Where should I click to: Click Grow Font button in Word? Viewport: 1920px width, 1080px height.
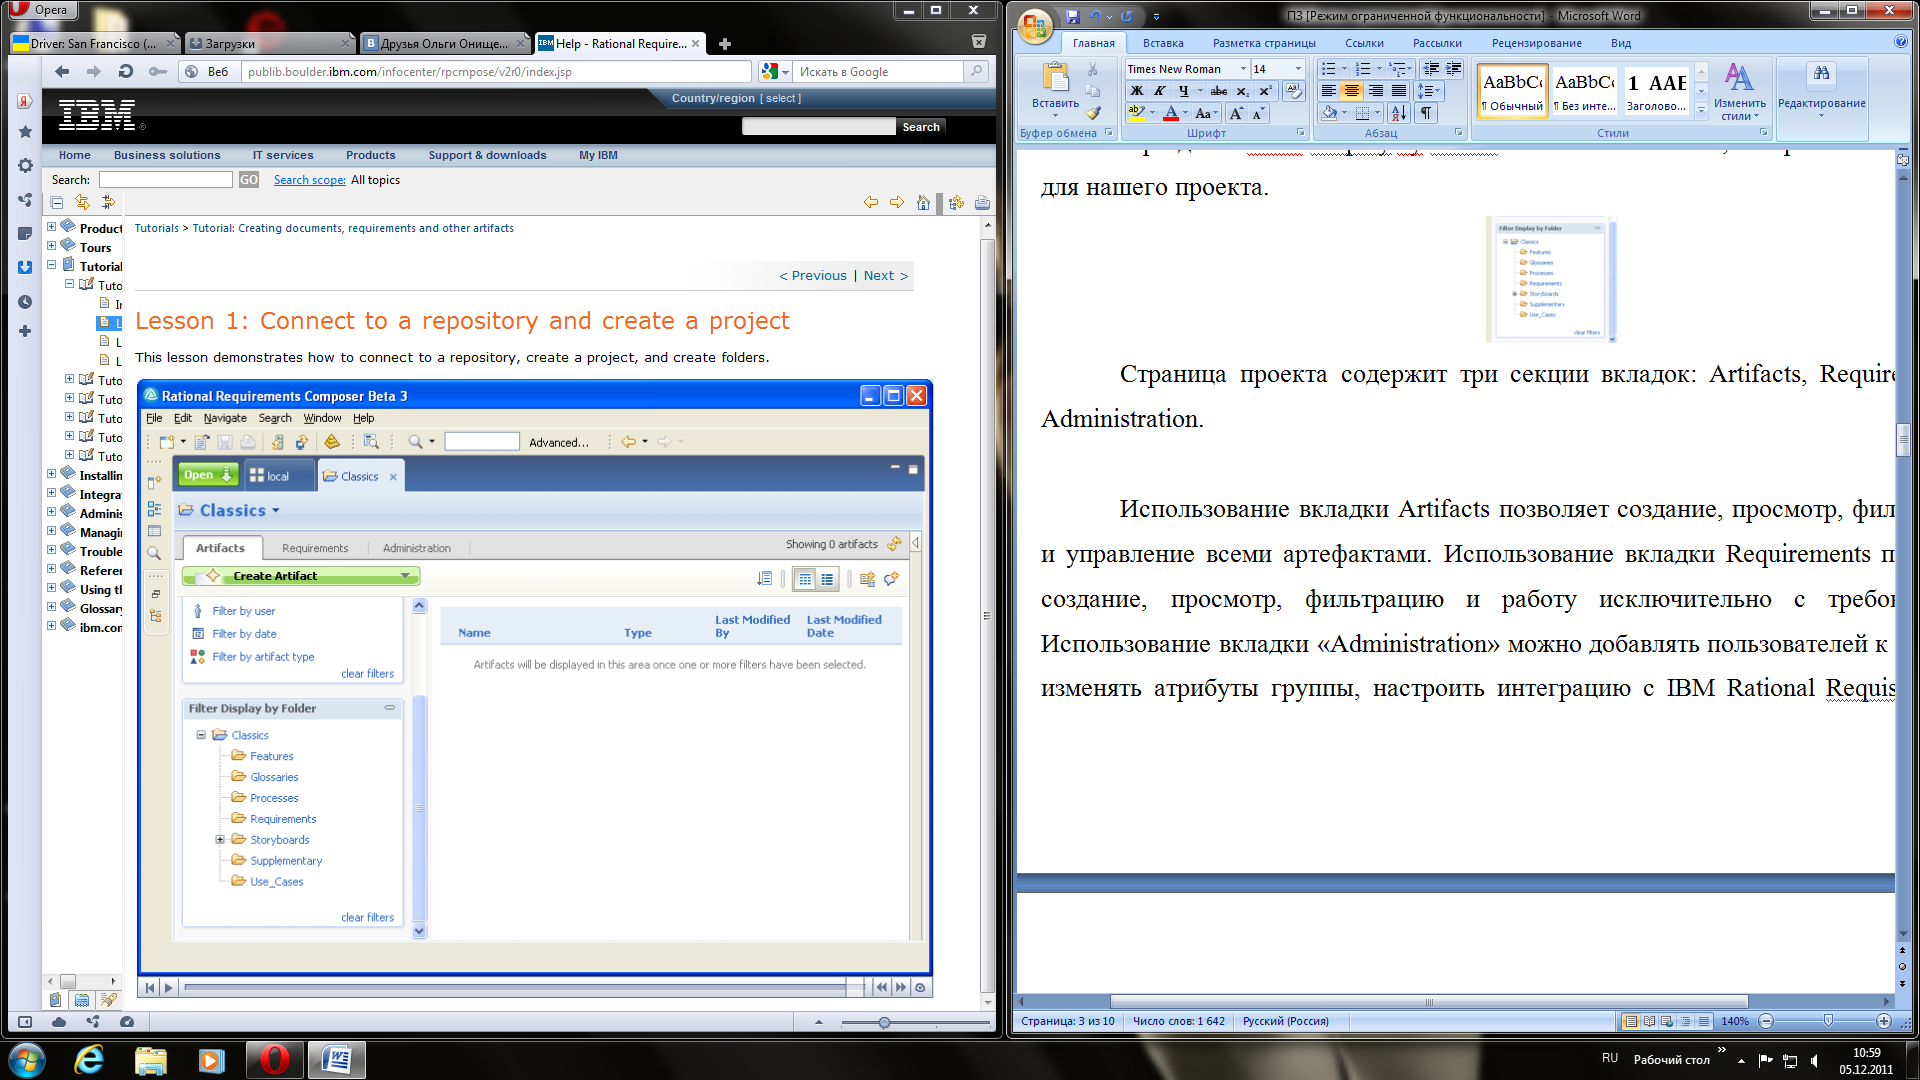click(1237, 113)
